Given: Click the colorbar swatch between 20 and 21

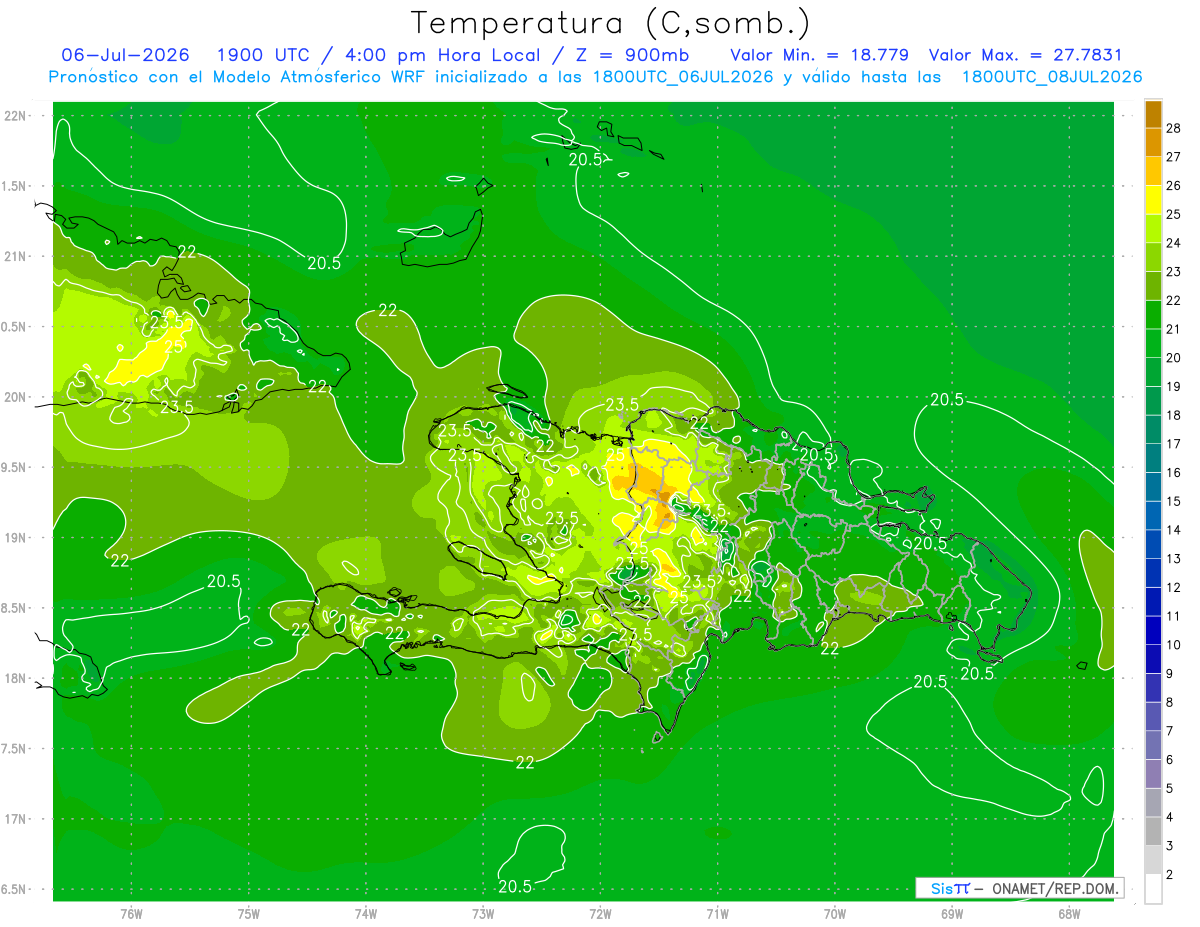Looking at the screenshot, I should (x=1153, y=343).
